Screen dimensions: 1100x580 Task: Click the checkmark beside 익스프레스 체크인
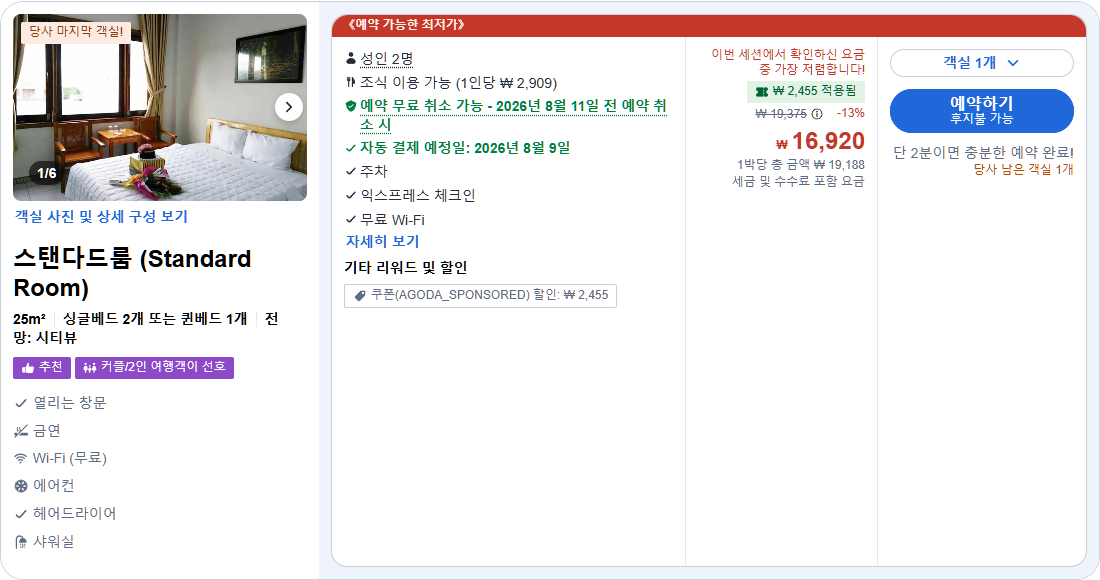351,196
